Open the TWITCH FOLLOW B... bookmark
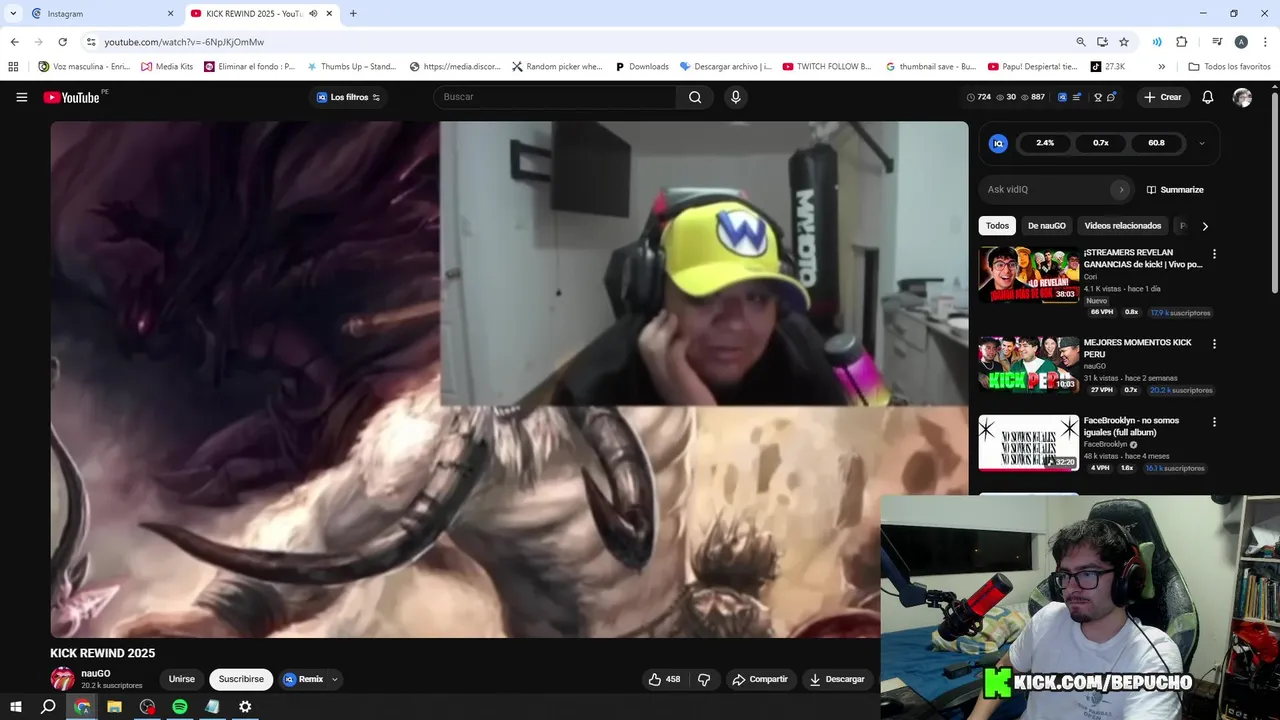 click(x=827, y=67)
